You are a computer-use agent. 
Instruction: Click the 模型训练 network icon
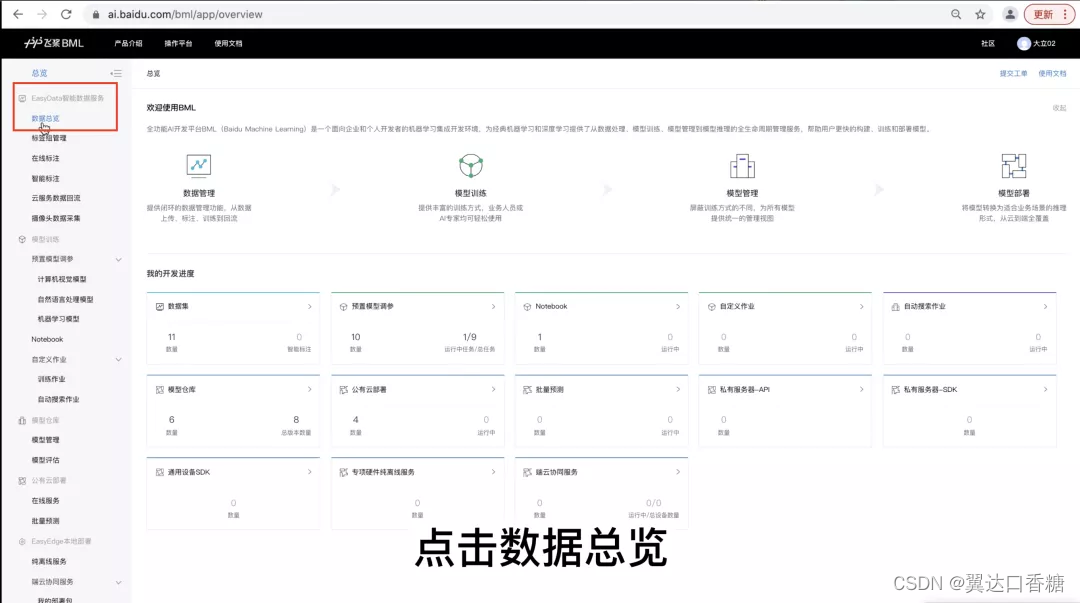(471, 165)
